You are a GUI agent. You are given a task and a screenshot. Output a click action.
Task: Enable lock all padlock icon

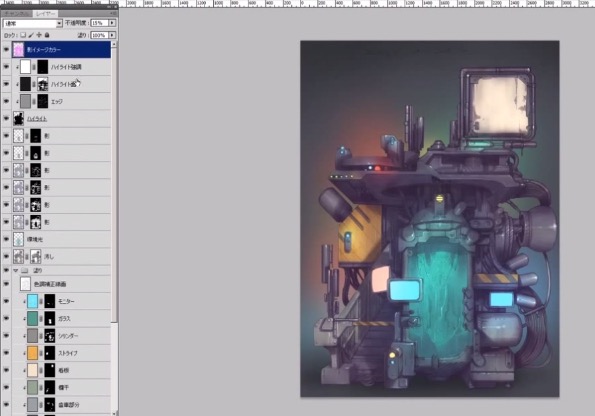click(47, 35)
